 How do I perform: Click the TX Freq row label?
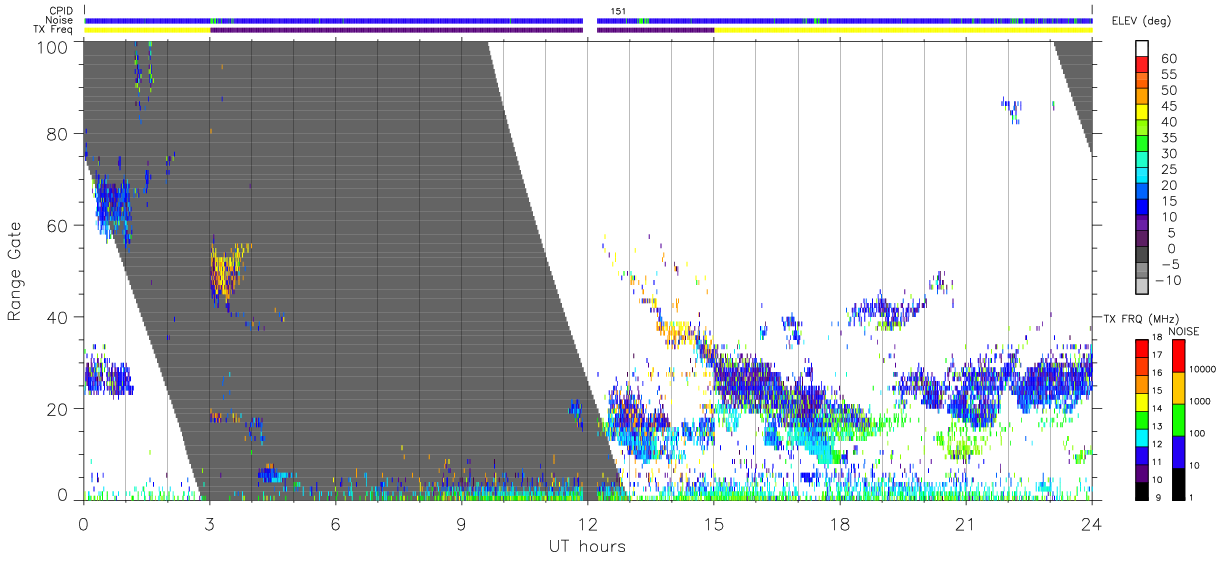coord(54,30)
